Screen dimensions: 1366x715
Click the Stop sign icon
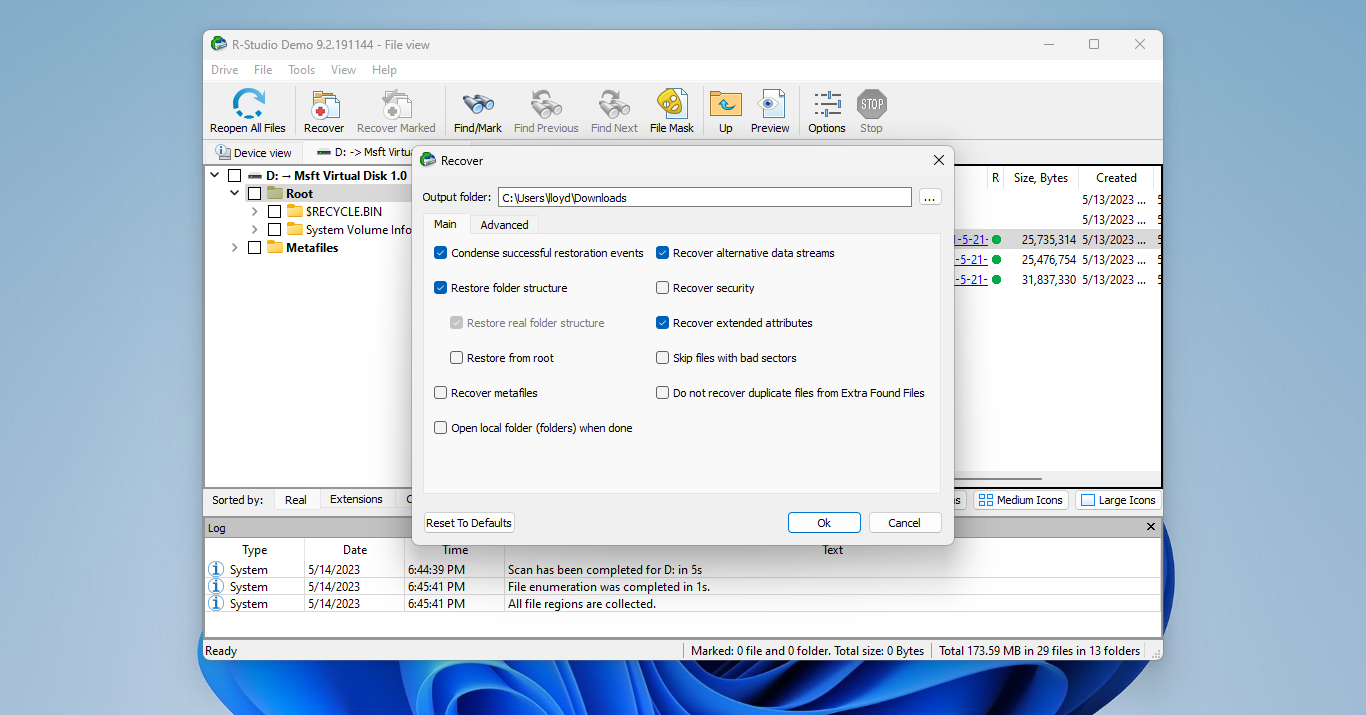tap(872, 104)
